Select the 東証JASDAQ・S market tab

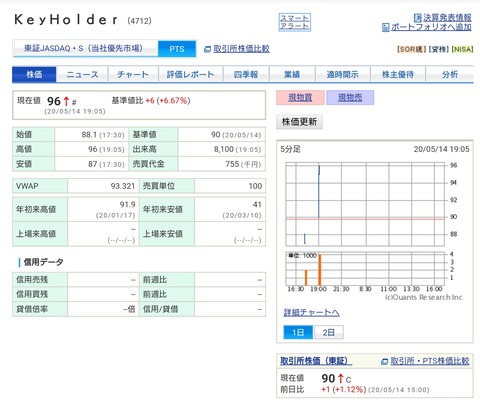[x=85, y=49]
